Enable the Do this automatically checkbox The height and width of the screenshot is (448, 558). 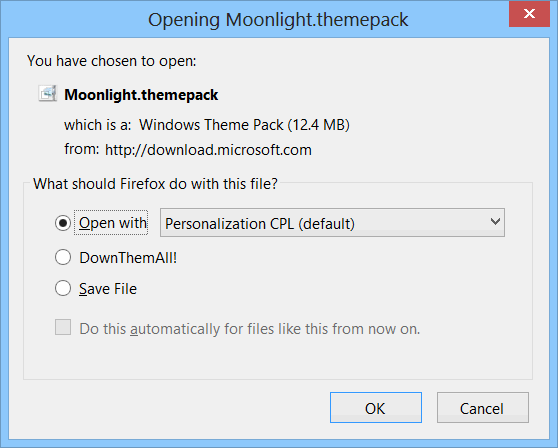[x=63, y=327]
